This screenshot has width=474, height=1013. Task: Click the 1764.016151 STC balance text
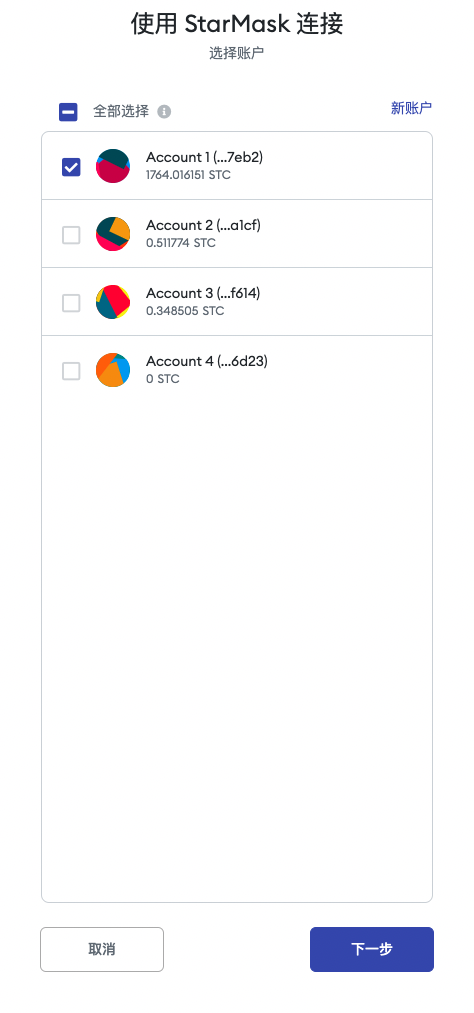pos(188,174)
